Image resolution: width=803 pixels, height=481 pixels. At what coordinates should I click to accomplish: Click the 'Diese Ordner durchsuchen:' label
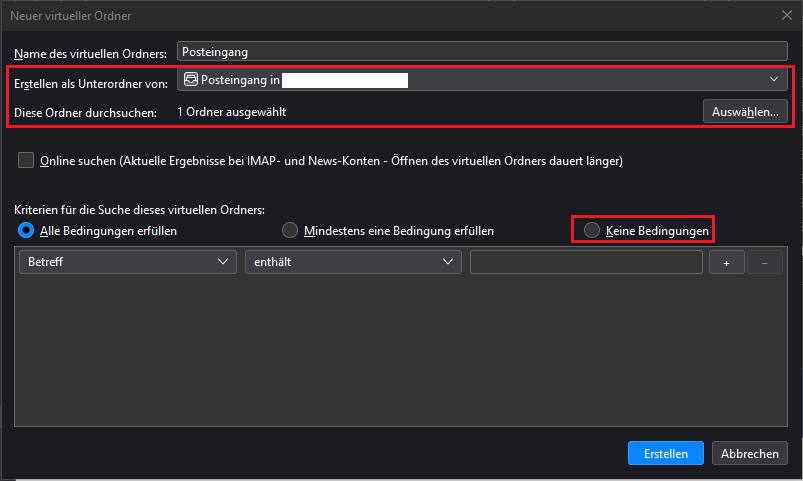pos(86,113)
